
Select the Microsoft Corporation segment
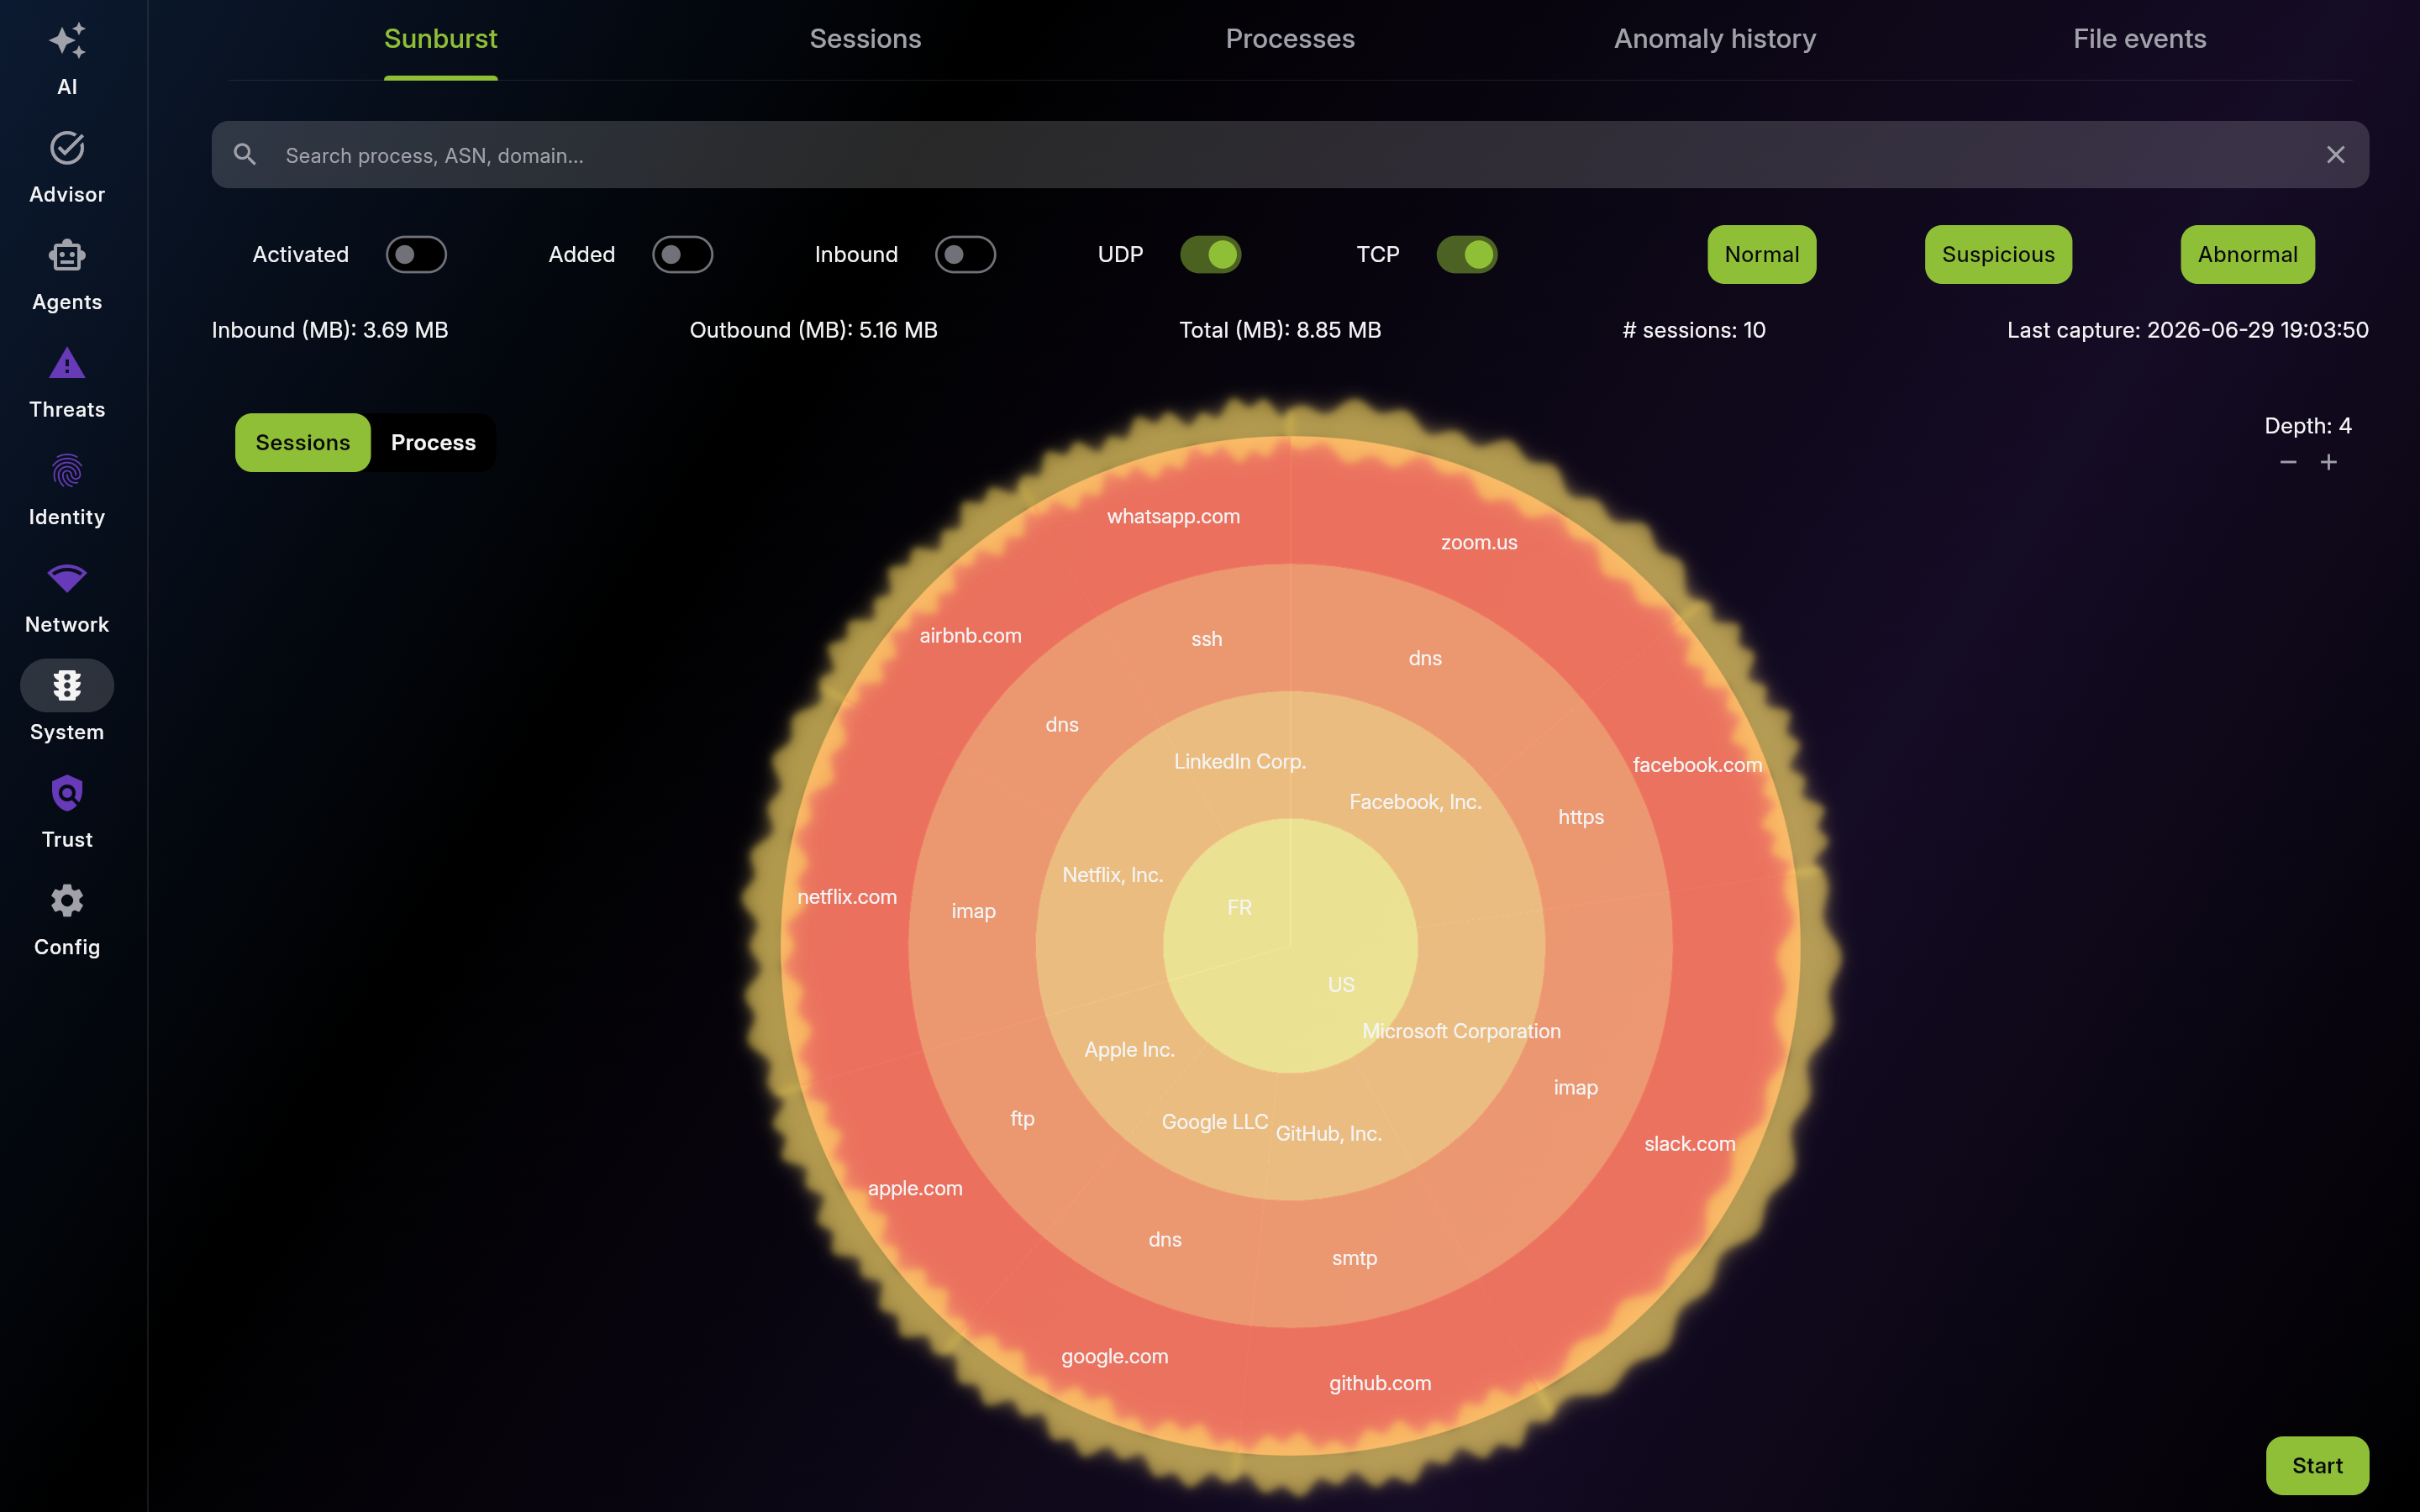pyautogui.click(x=1461, y=1031)
